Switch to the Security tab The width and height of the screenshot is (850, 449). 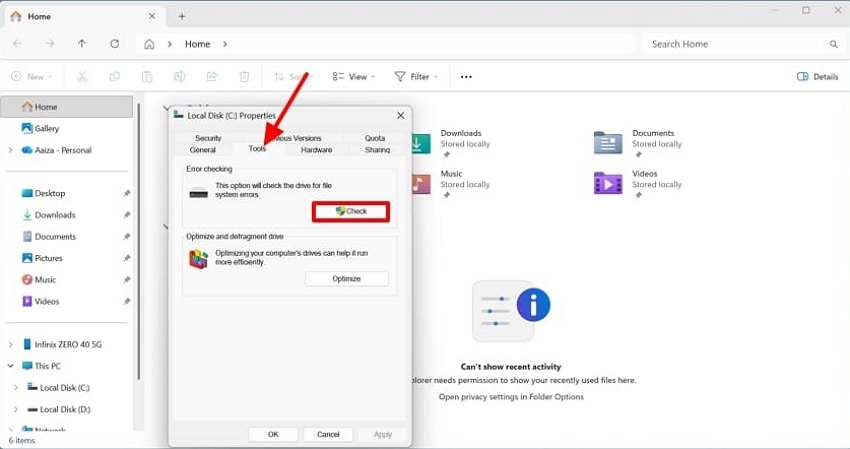[208, 138]
